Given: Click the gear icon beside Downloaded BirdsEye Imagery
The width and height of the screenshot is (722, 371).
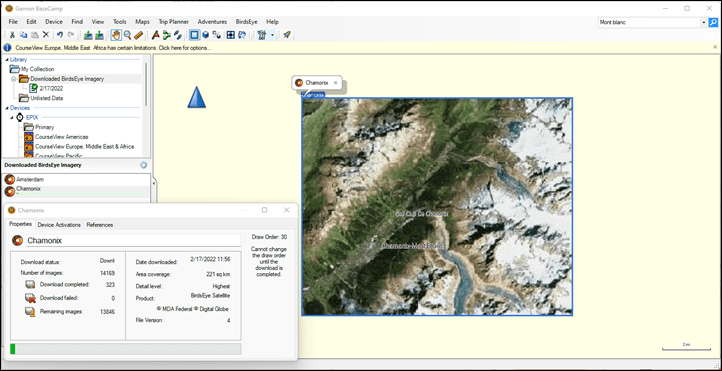Looking at the screenshot, I should [144, 165].
